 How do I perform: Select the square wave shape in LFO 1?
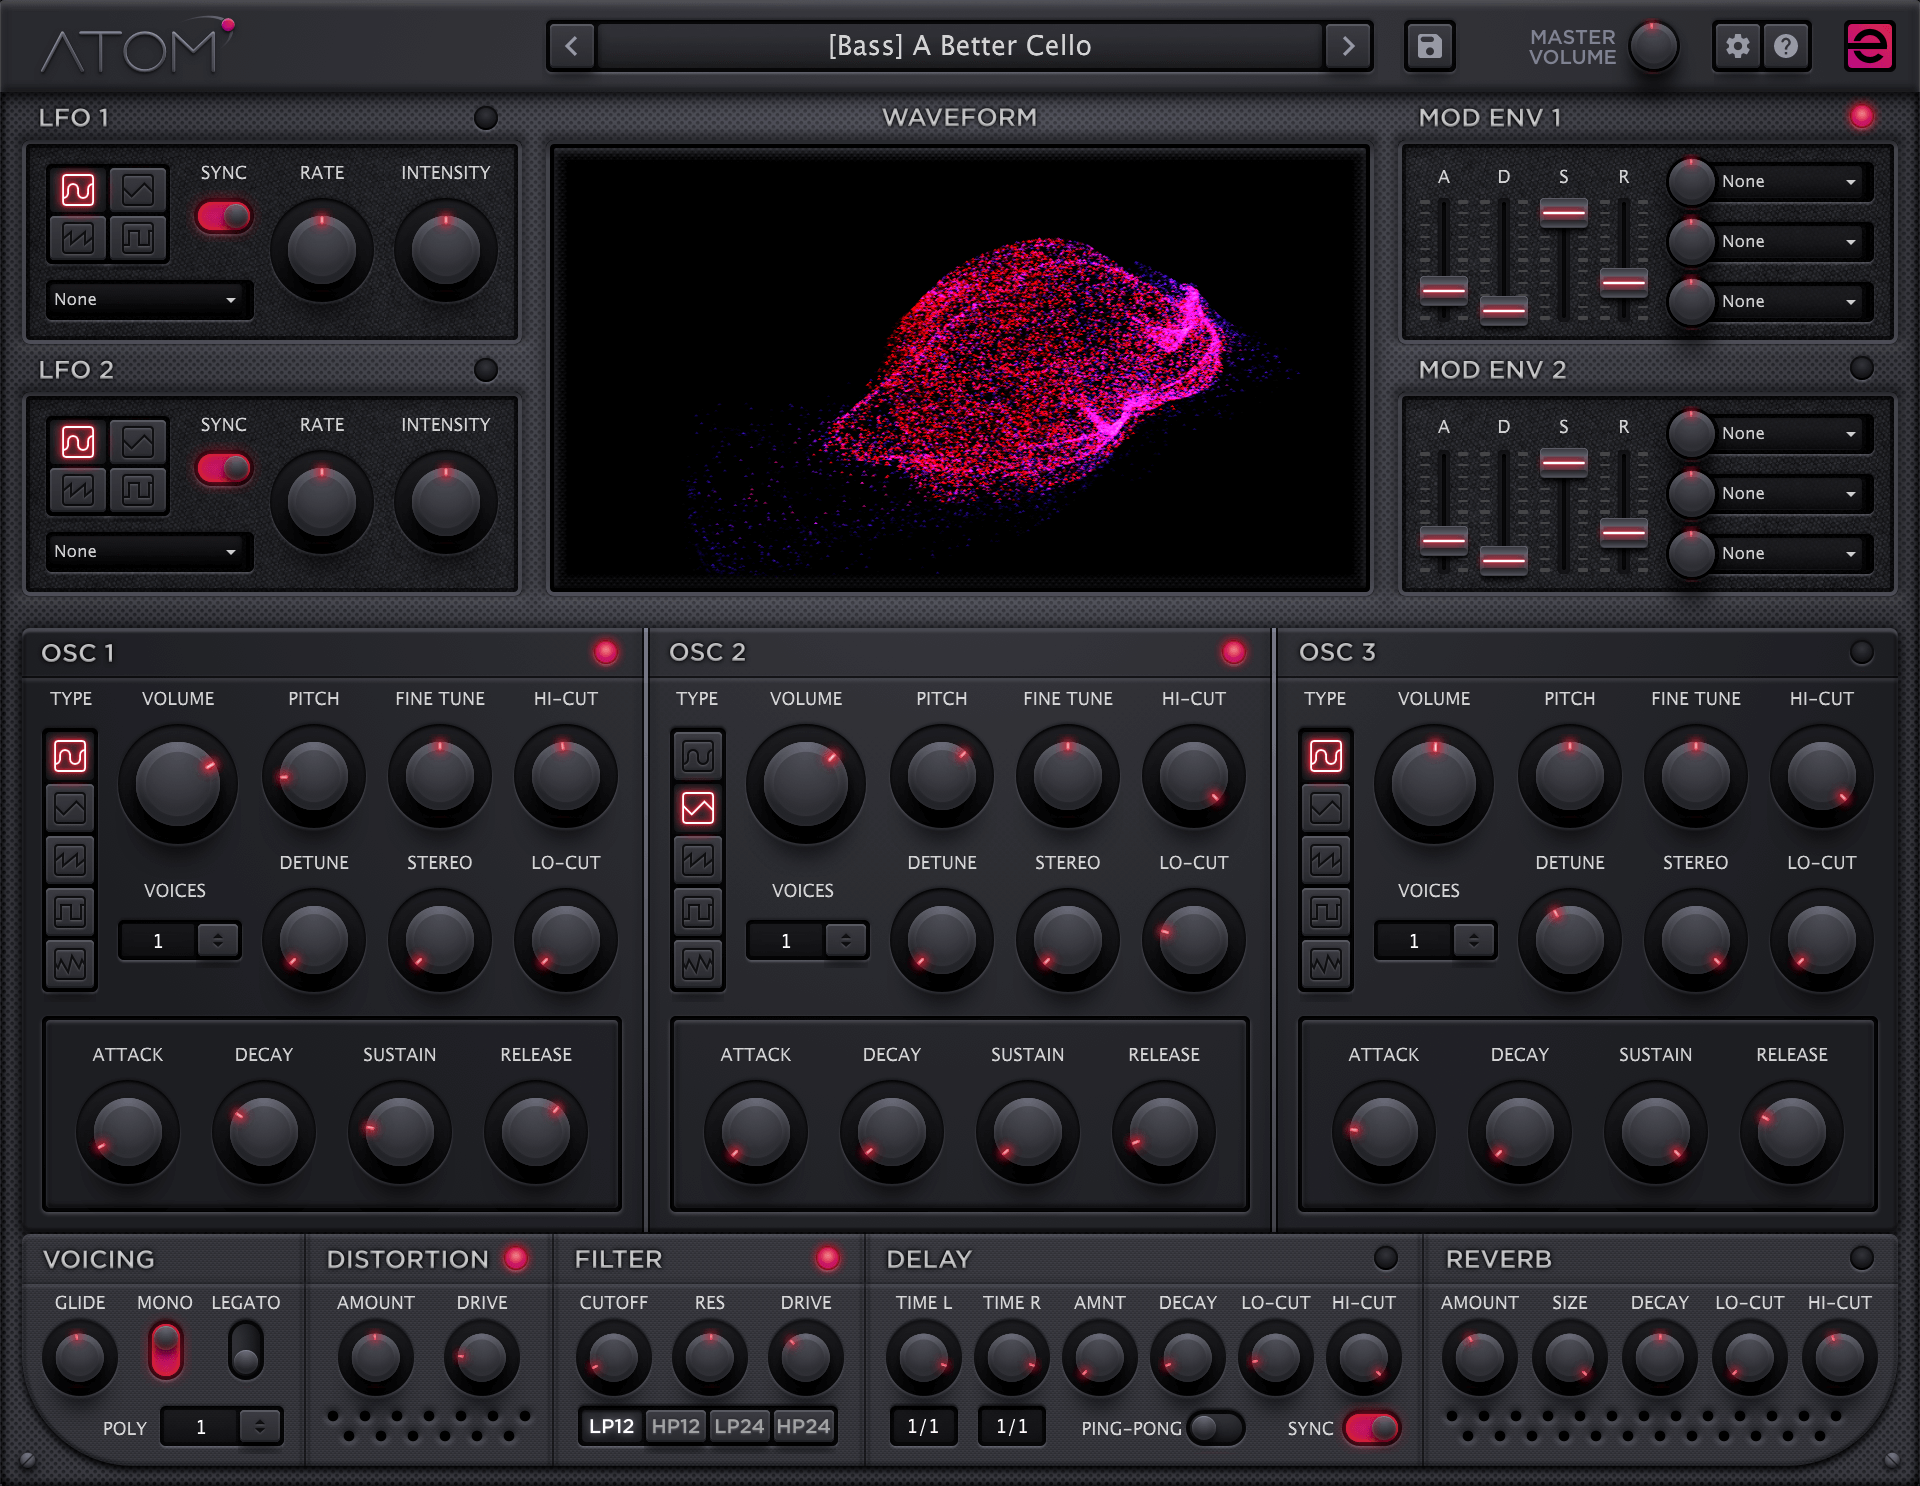point(138,238)
